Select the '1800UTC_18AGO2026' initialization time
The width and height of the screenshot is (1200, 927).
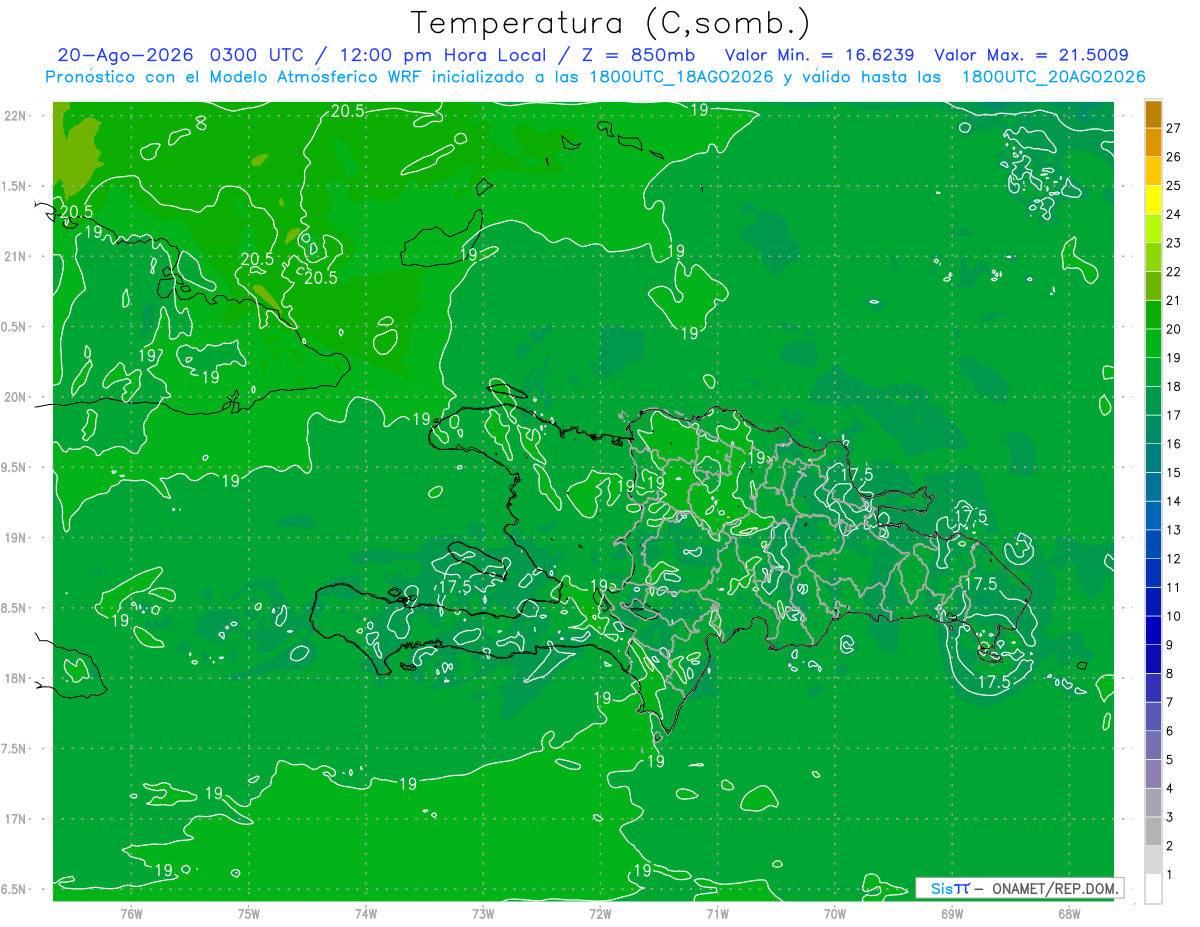682,77
